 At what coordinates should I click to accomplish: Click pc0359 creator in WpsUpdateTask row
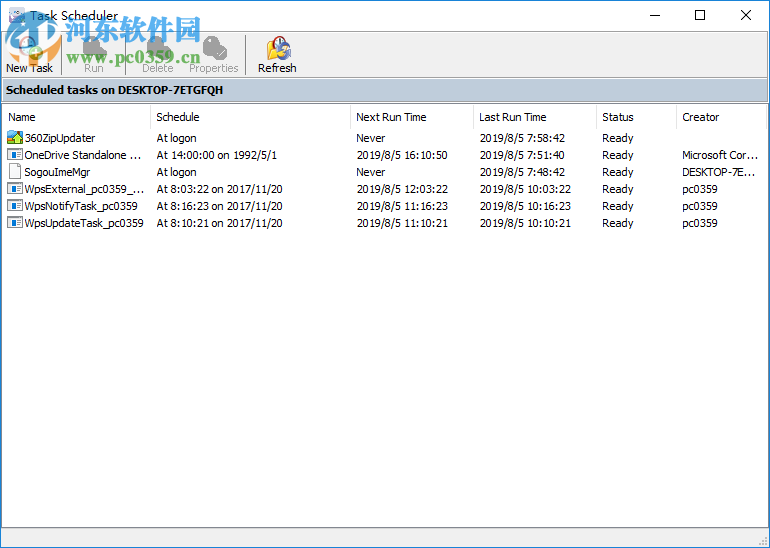pos(700,223)
